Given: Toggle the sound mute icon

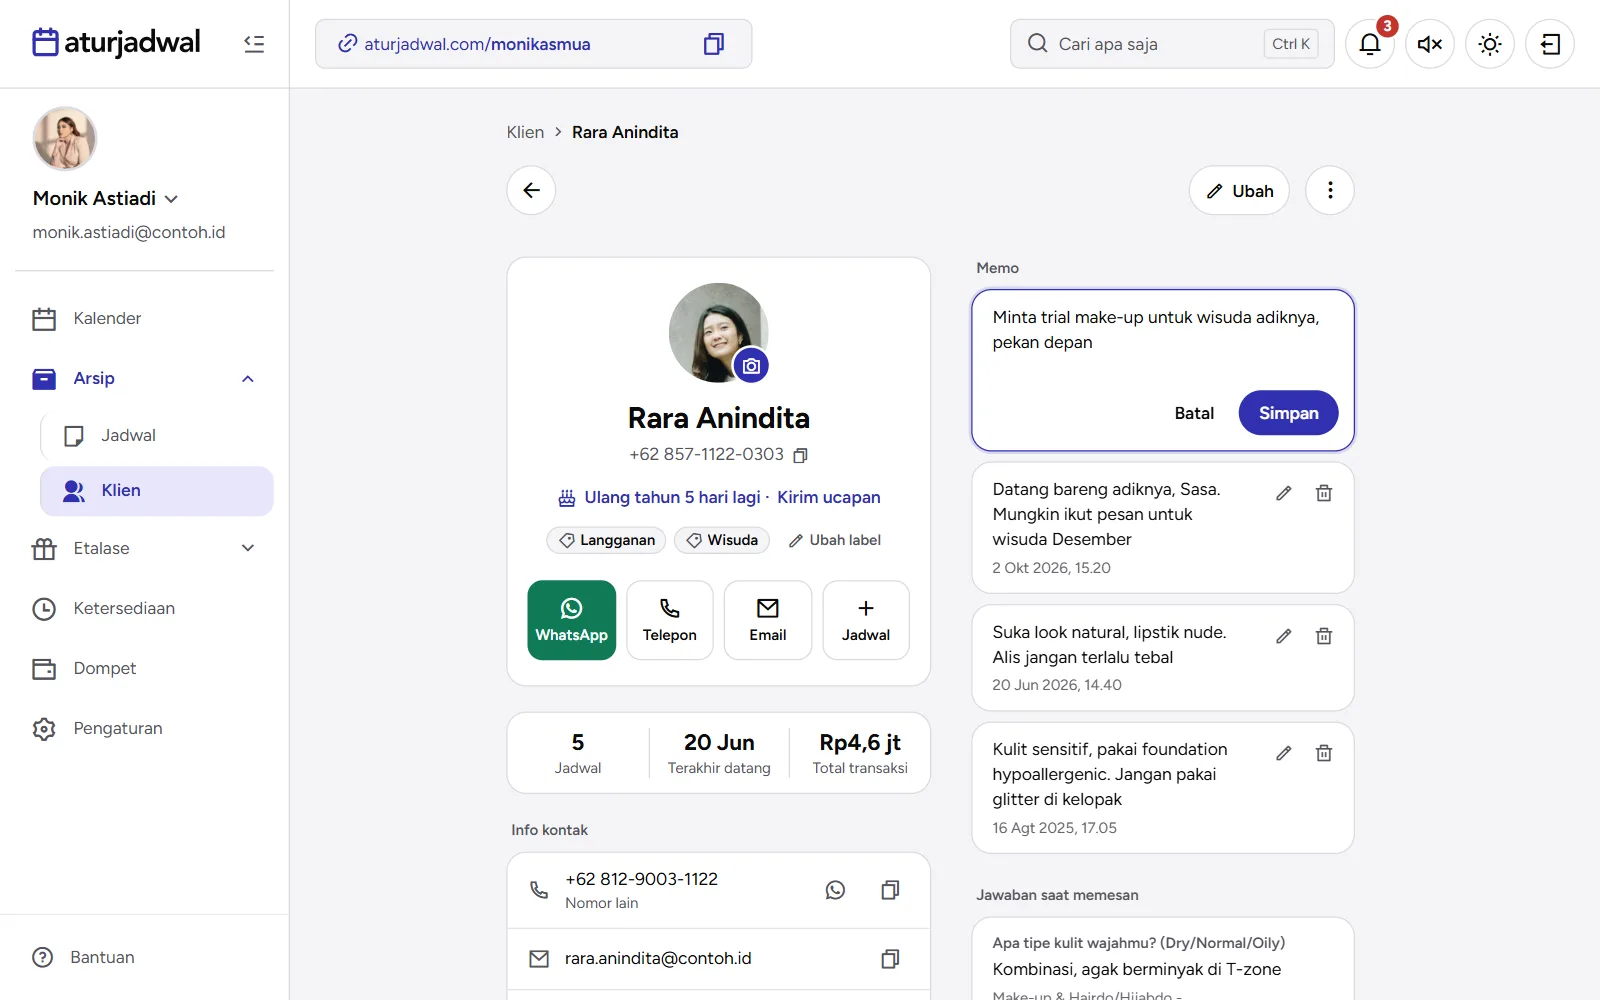Looking at the screenshot, I should click(1430, 44).
